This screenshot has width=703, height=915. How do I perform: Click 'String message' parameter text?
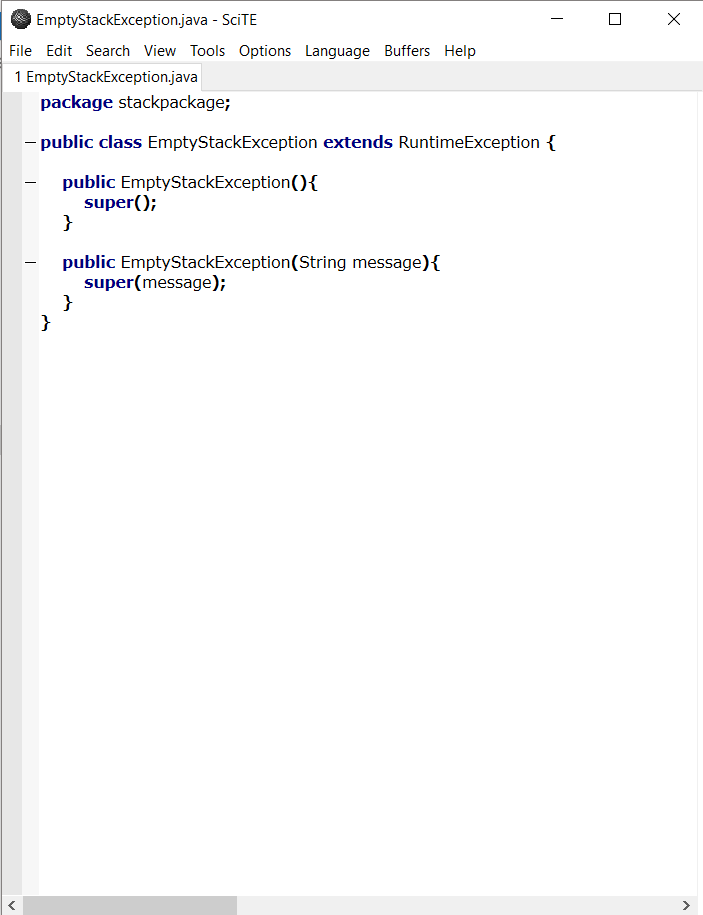(x=360, y=263)
